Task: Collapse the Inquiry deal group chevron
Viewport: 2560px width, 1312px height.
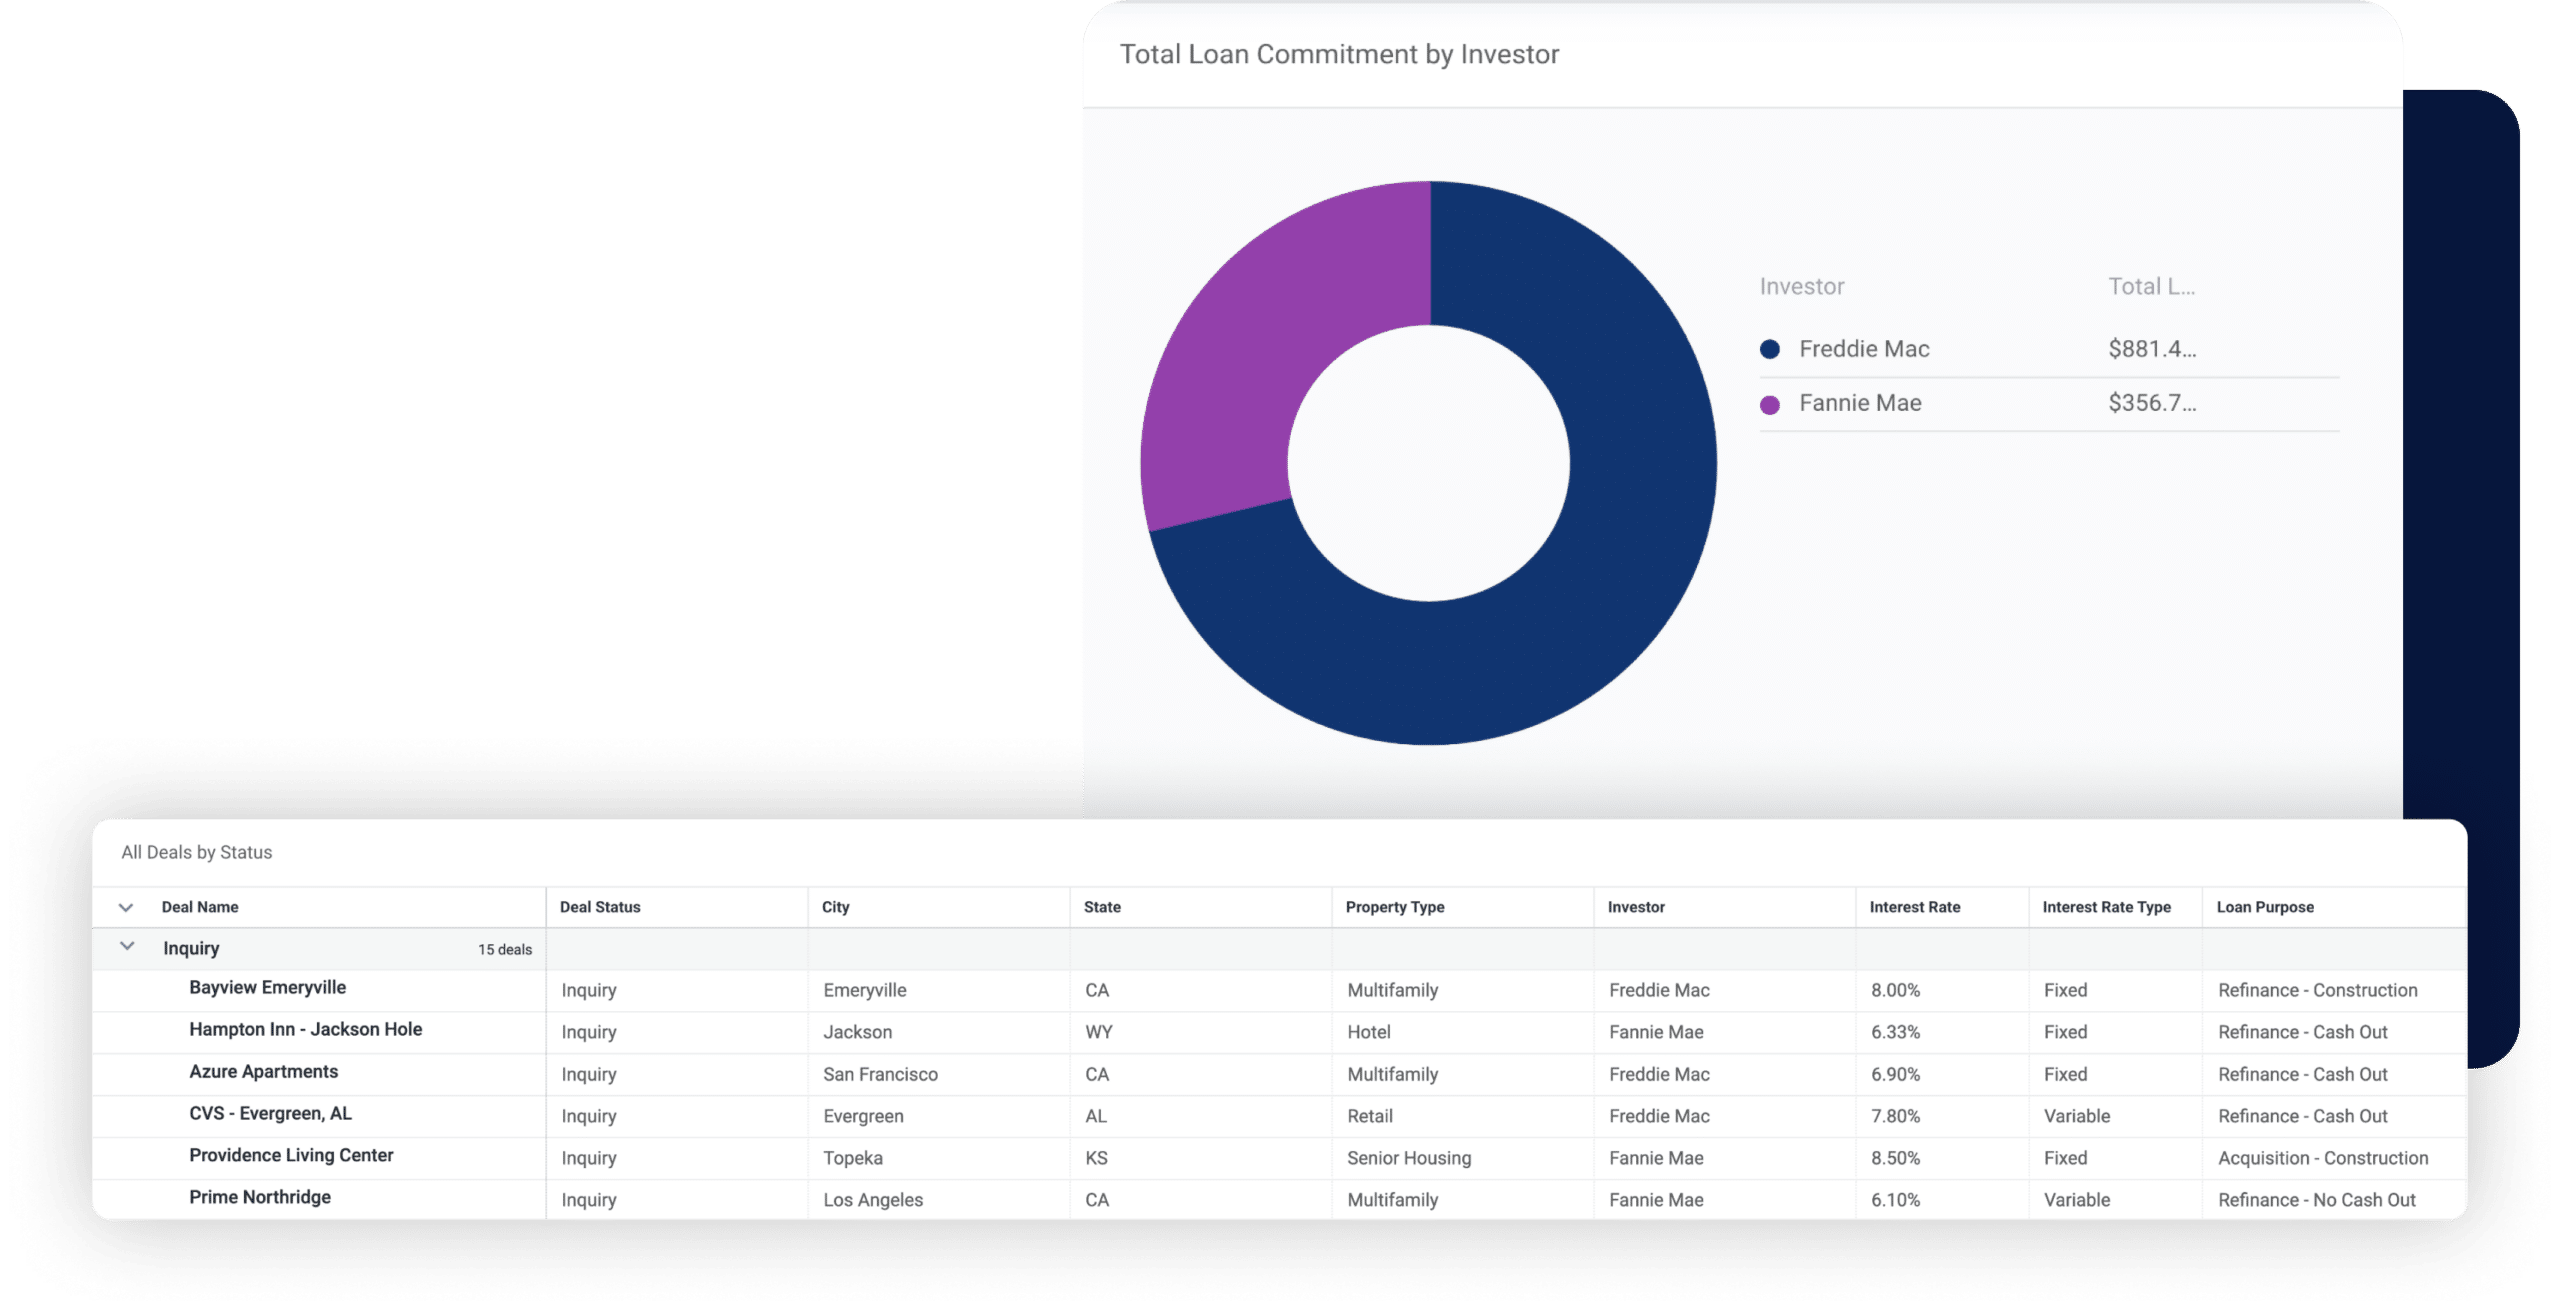Action: coord(127,946)
